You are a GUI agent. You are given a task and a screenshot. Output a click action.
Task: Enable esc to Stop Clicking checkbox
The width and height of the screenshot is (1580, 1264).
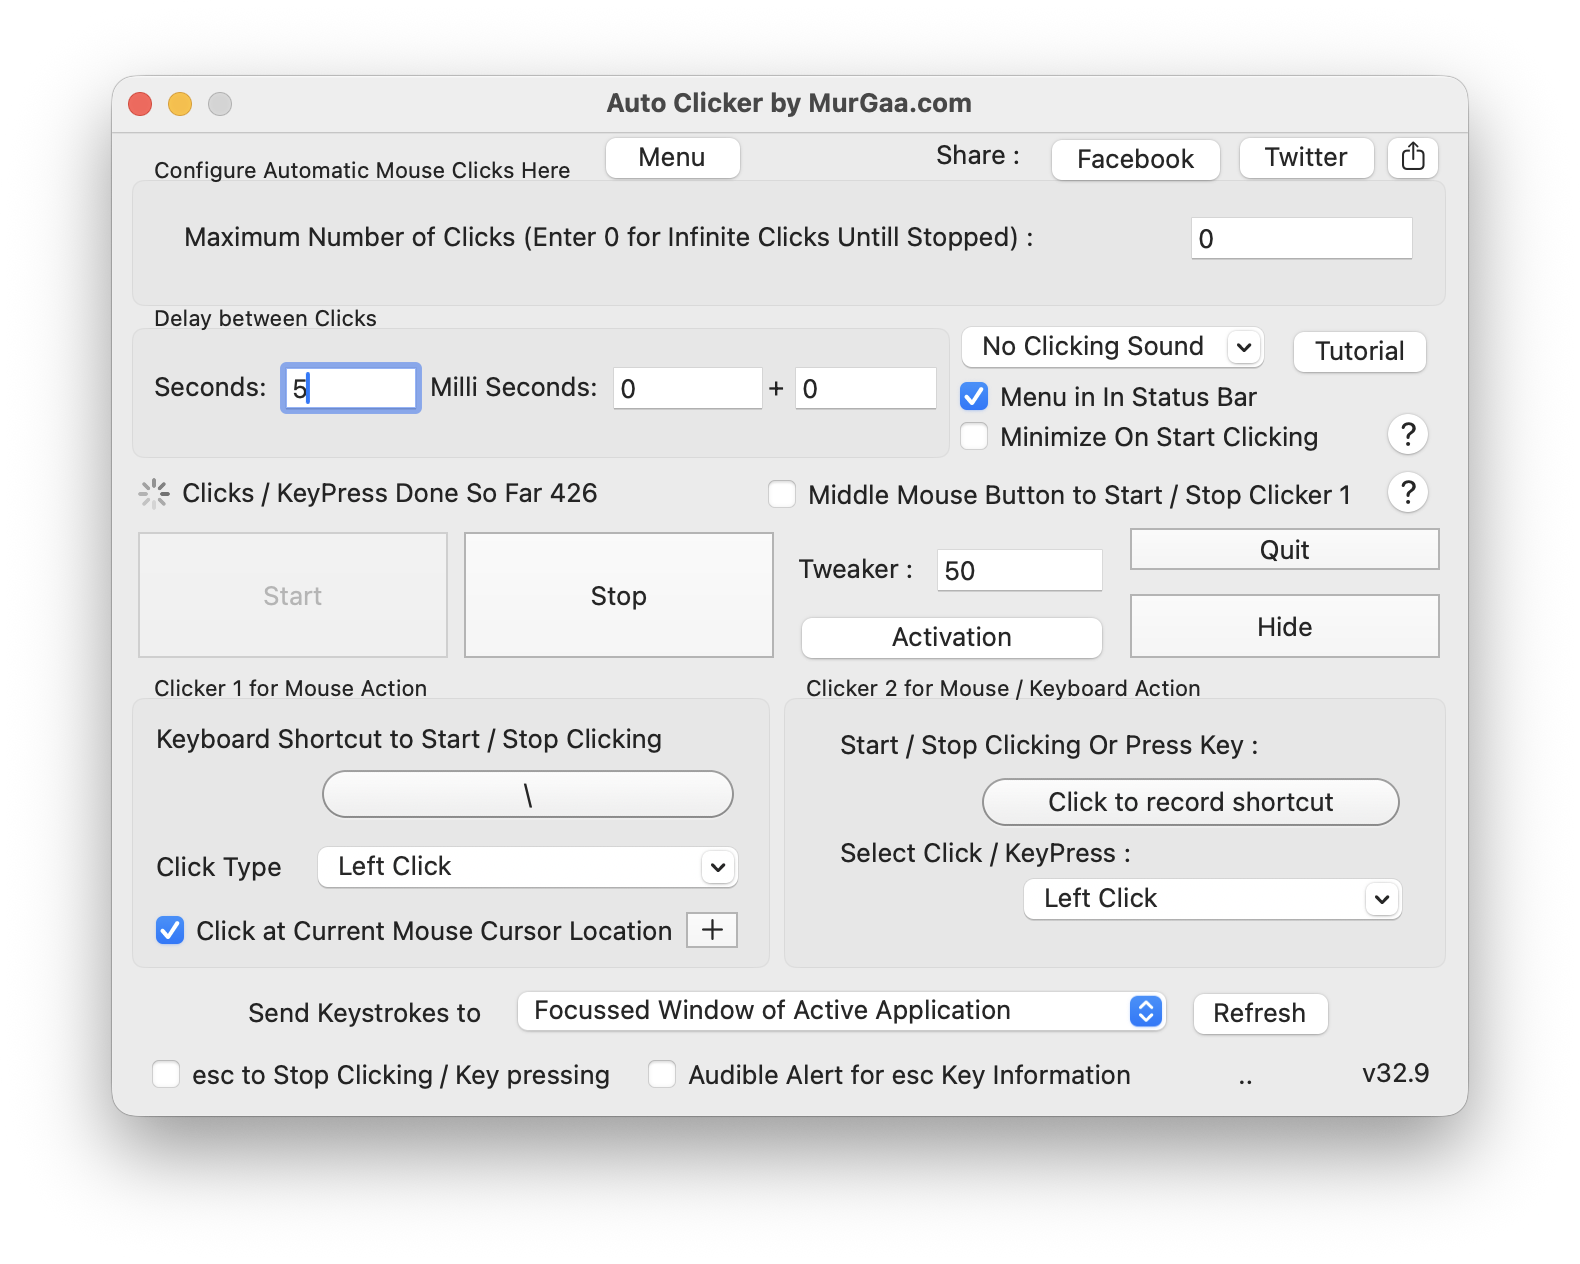pyautogui.click(x=166, y=1075)
